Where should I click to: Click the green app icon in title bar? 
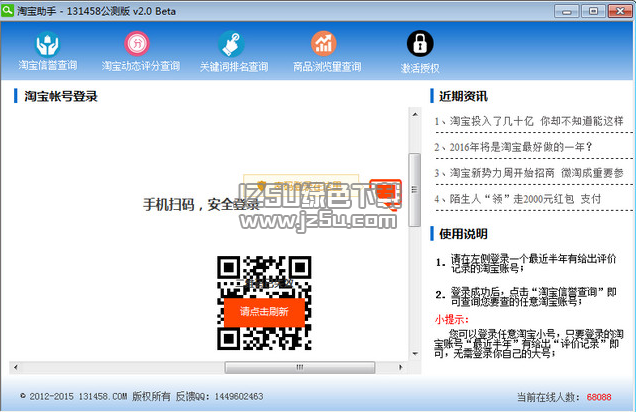[7, 10]
